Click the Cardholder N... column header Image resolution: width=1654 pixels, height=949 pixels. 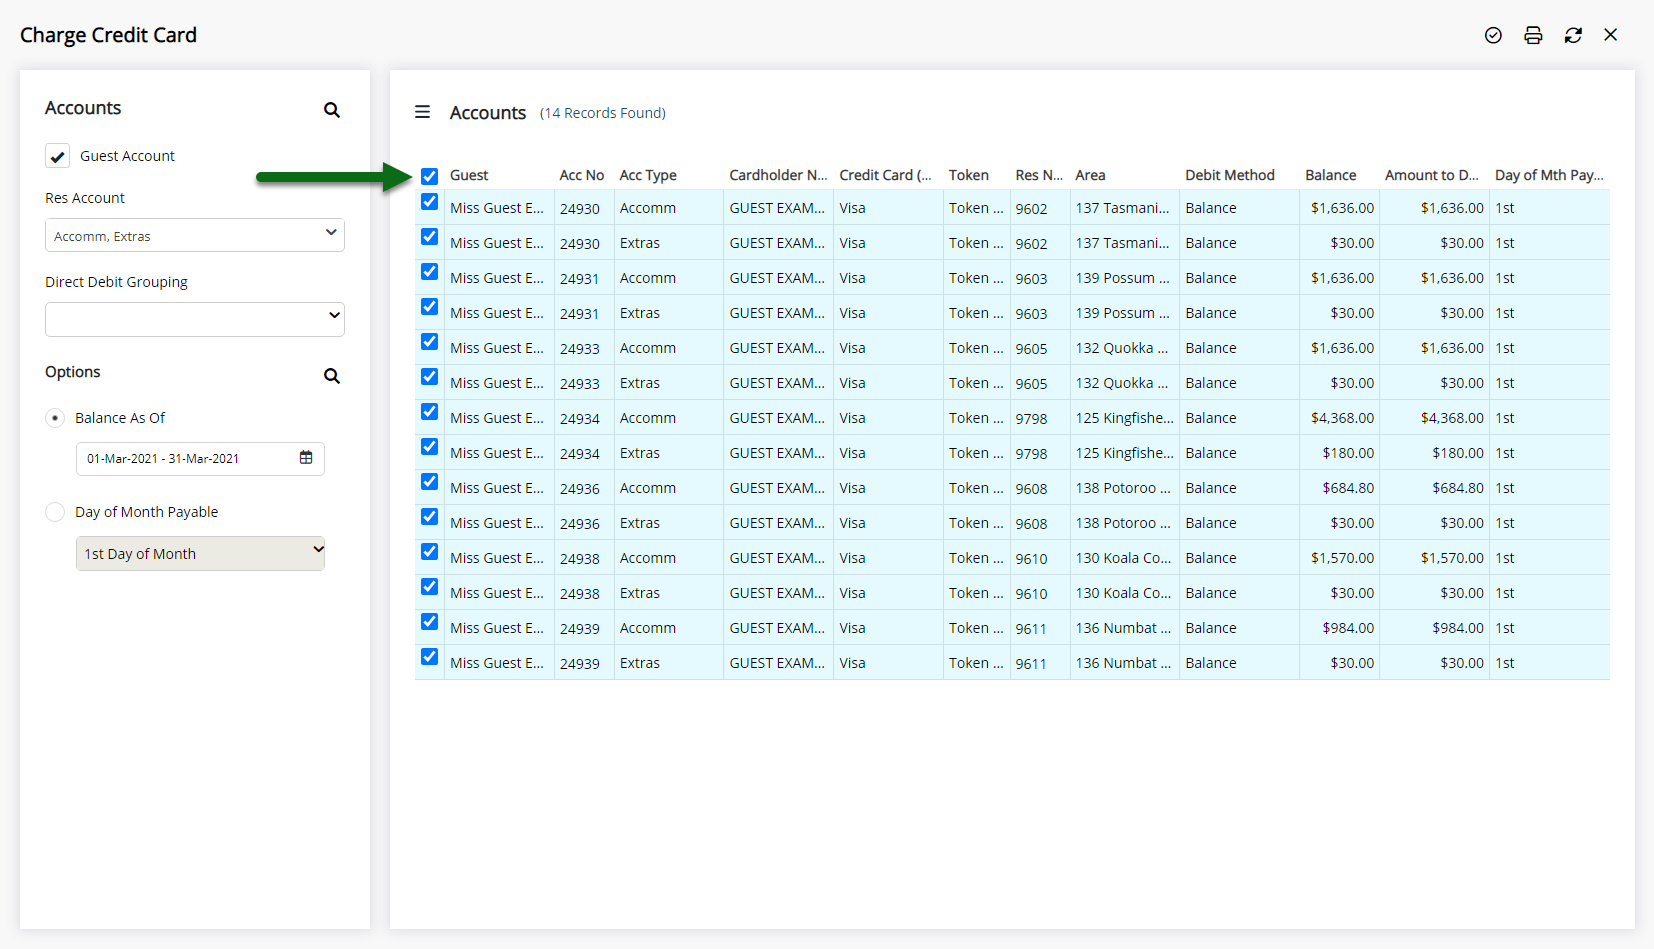point(778,175)
